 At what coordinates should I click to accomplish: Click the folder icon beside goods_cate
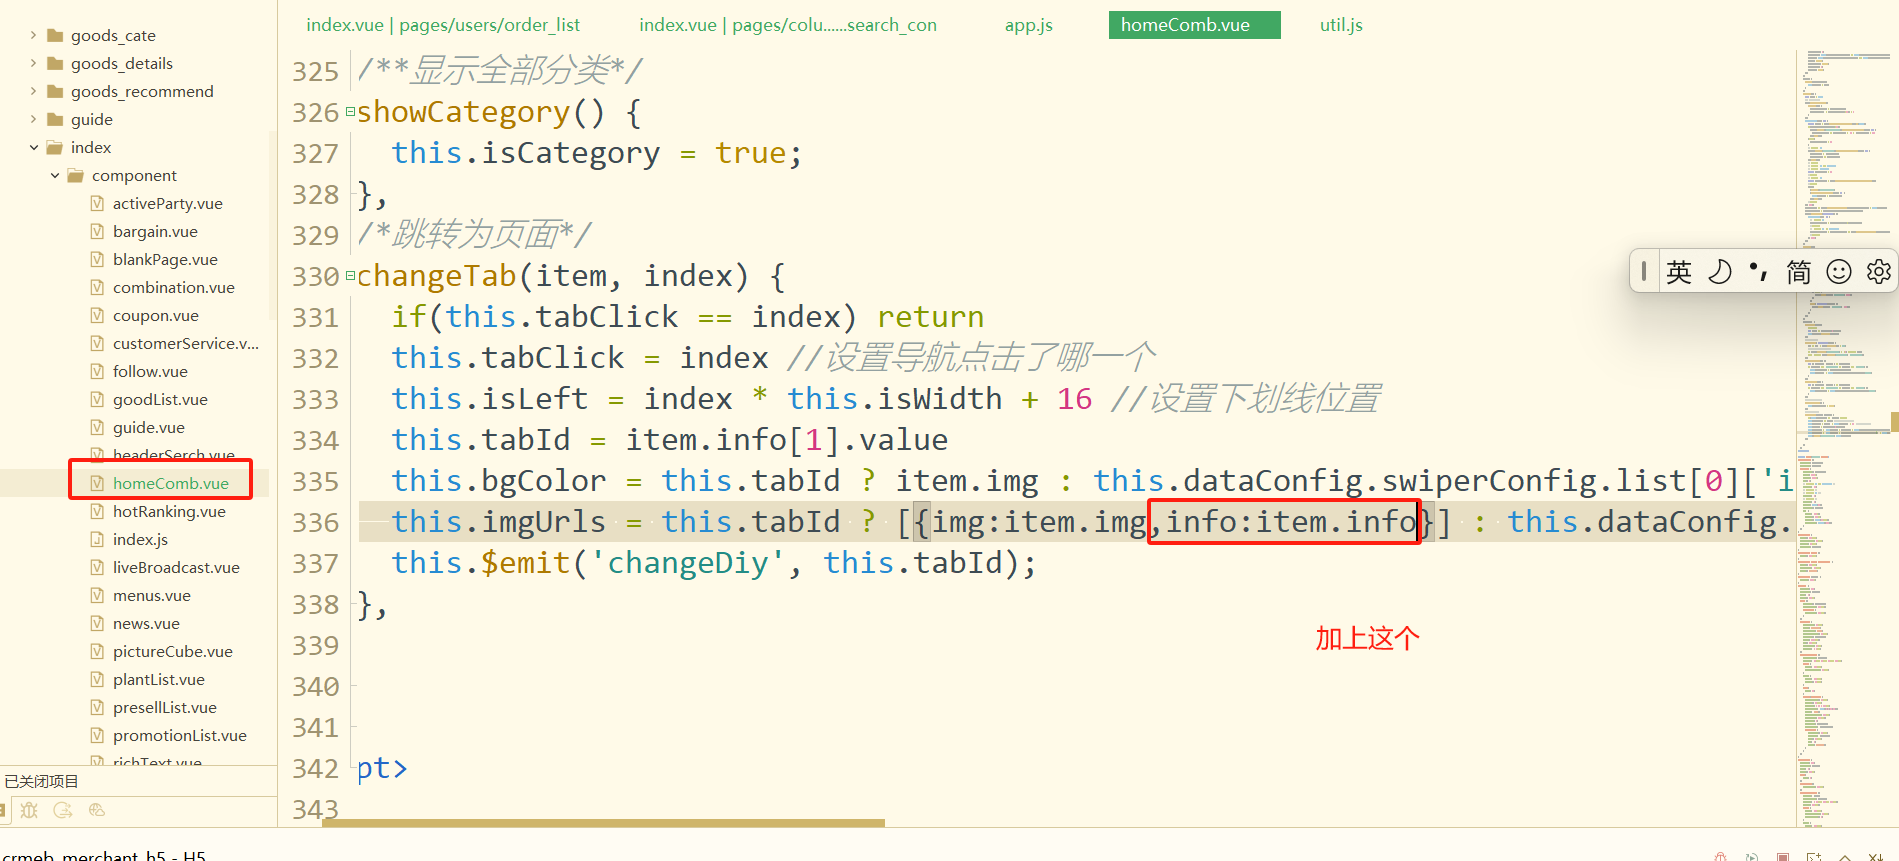[x=56, y=35]
